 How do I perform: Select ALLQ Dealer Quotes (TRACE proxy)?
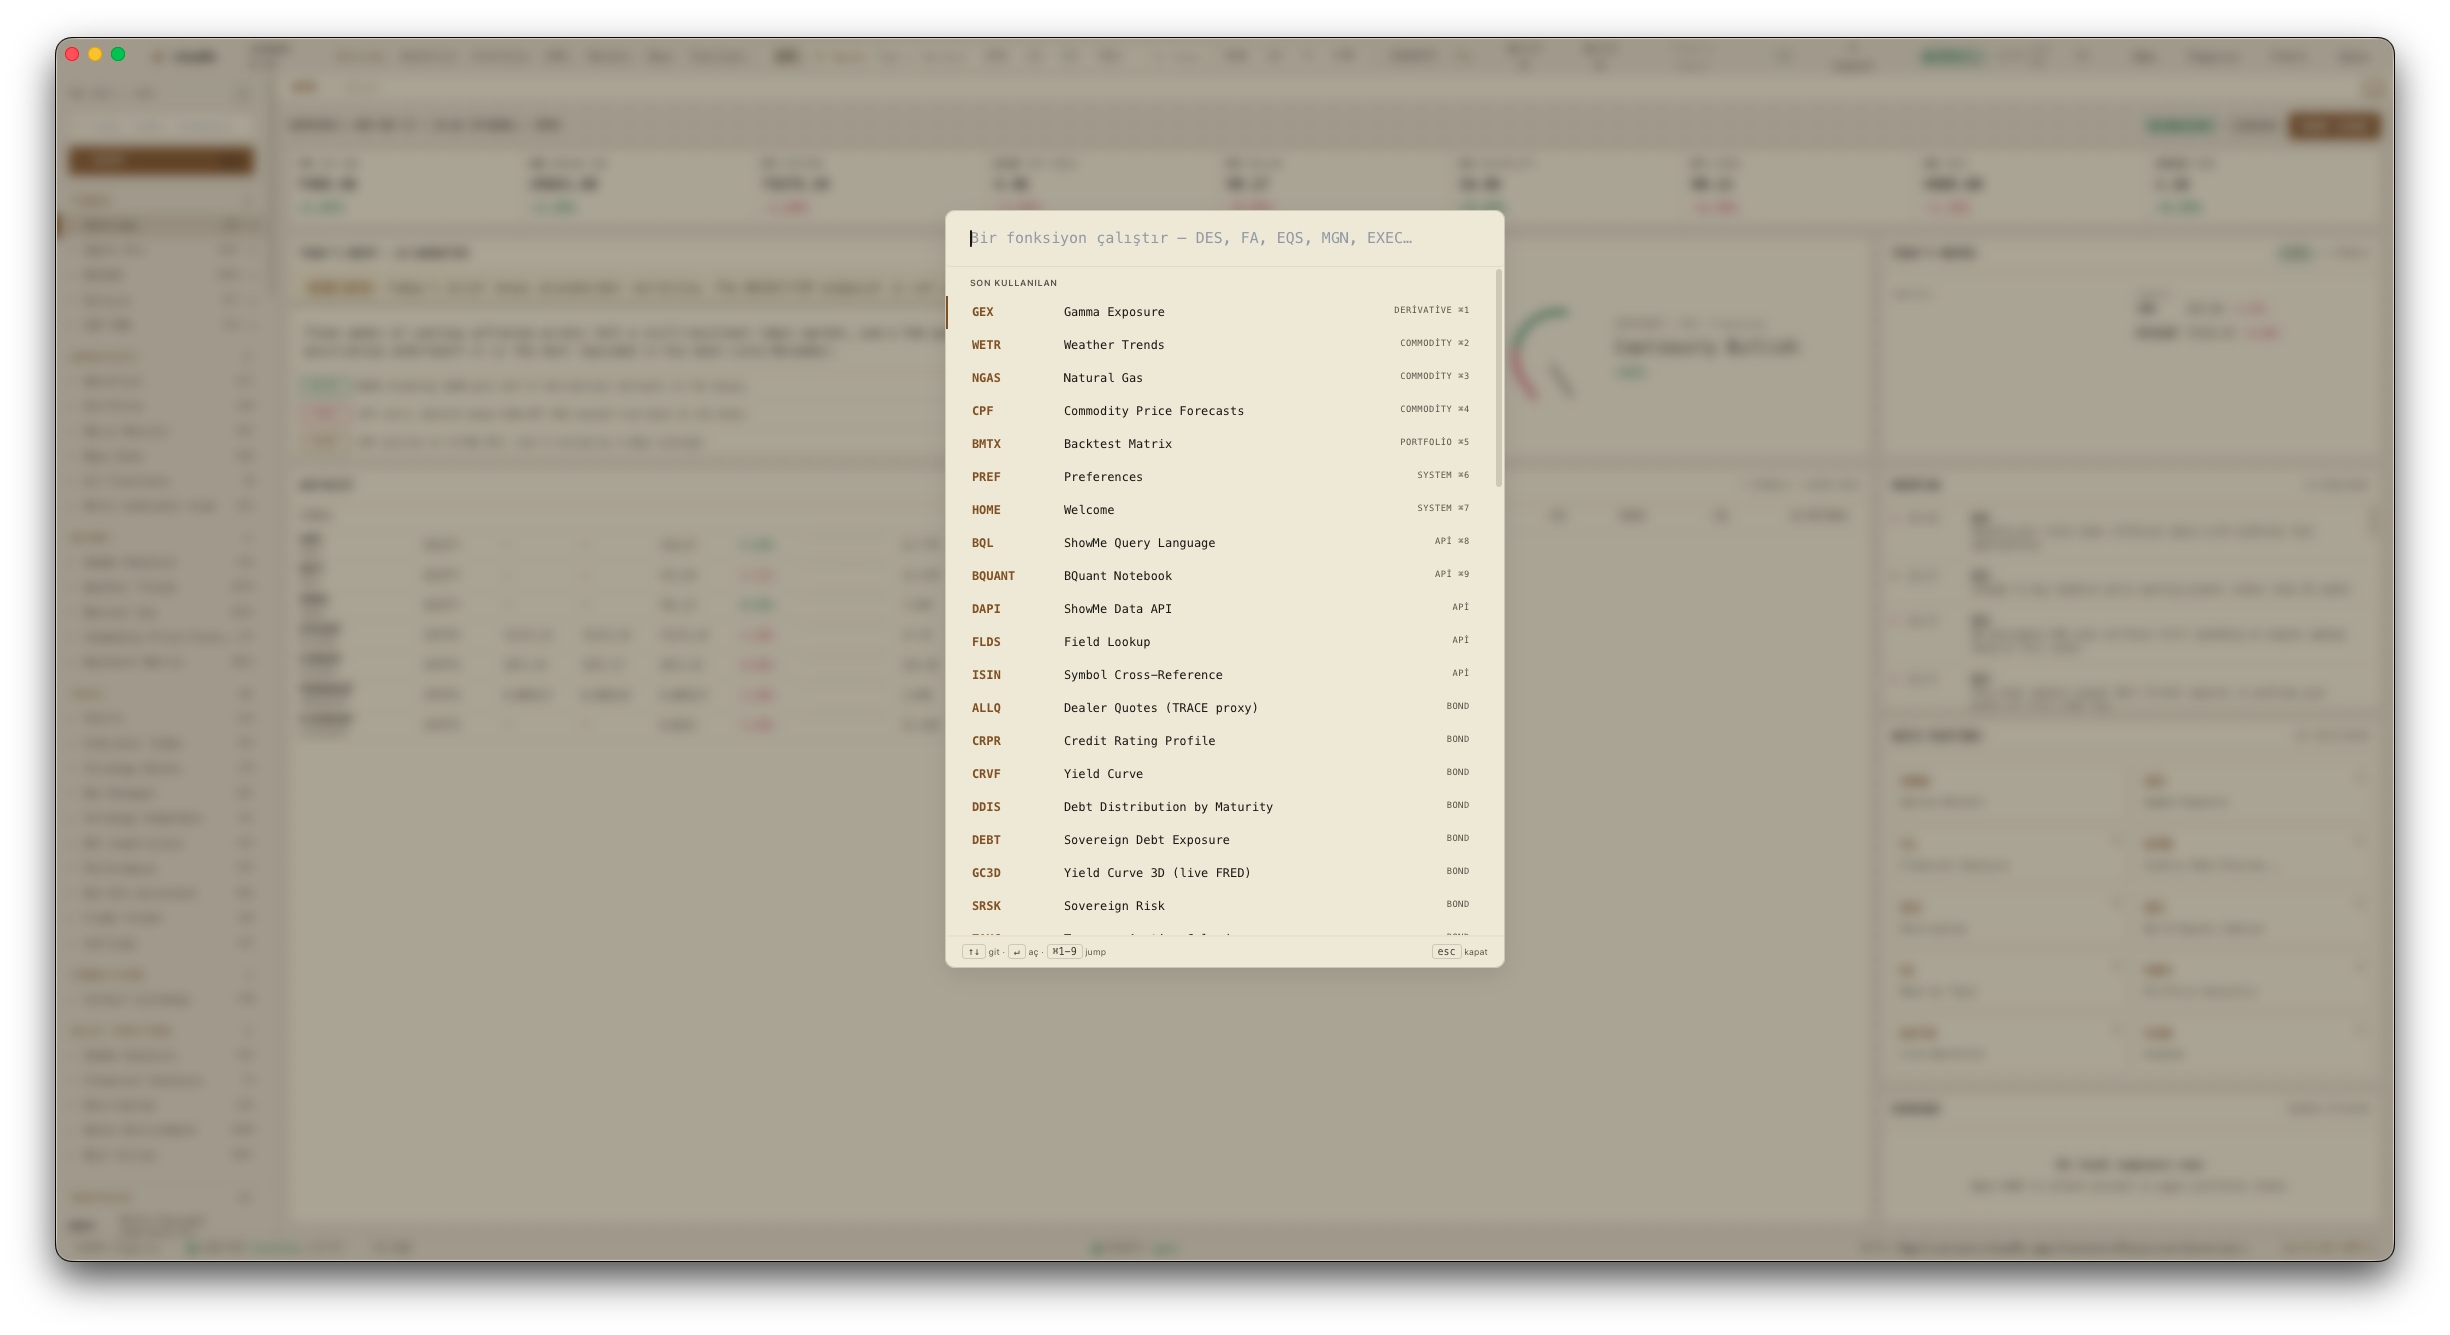click(1220, 708)
